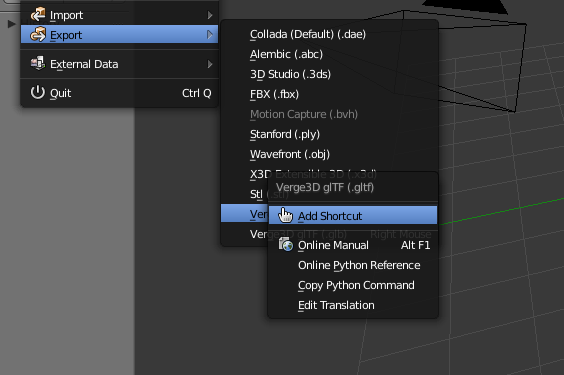Image resolution: width=564 pixels, height=375 pixels.
Task: Select Export in the File menu
Action: click(x=119, y=35)
